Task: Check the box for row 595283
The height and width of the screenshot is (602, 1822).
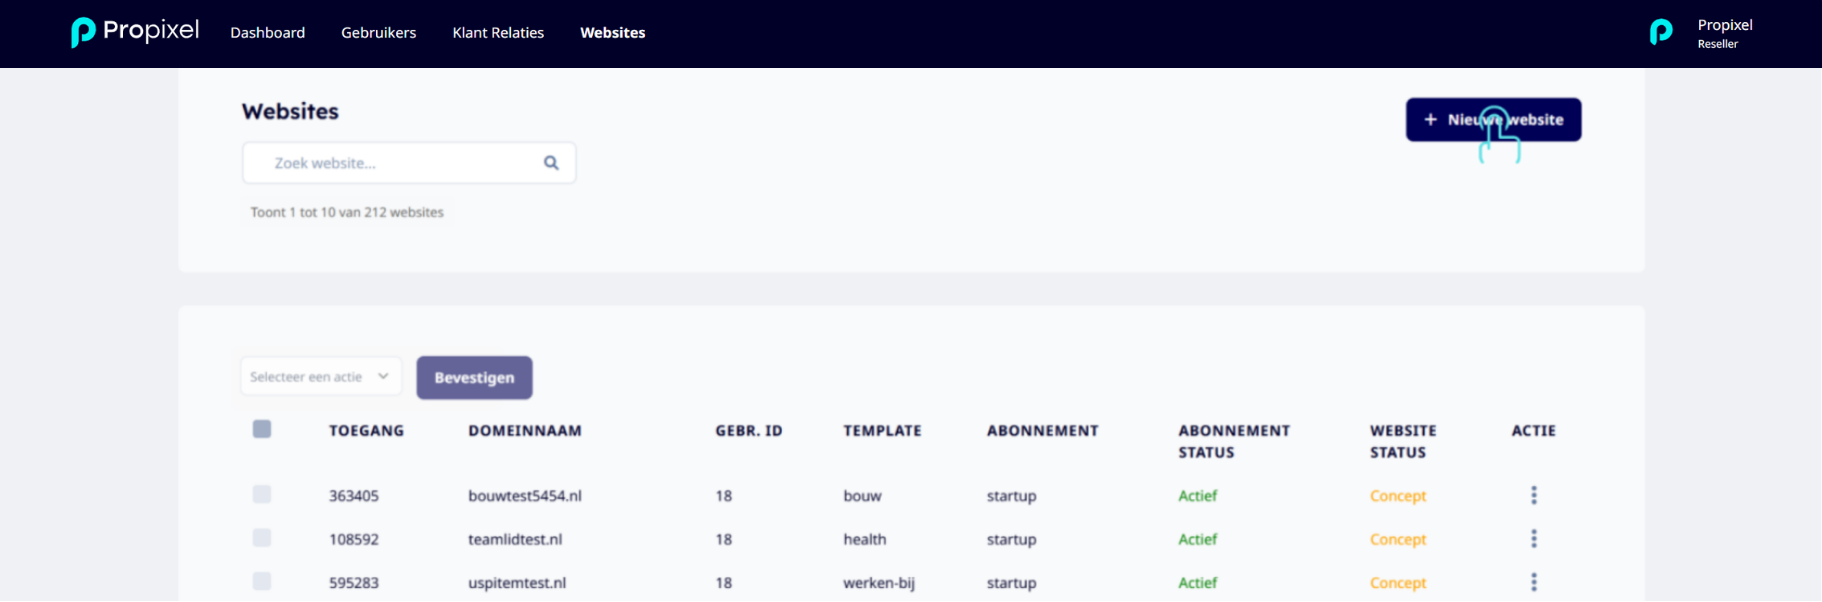Action: point(262,581)
